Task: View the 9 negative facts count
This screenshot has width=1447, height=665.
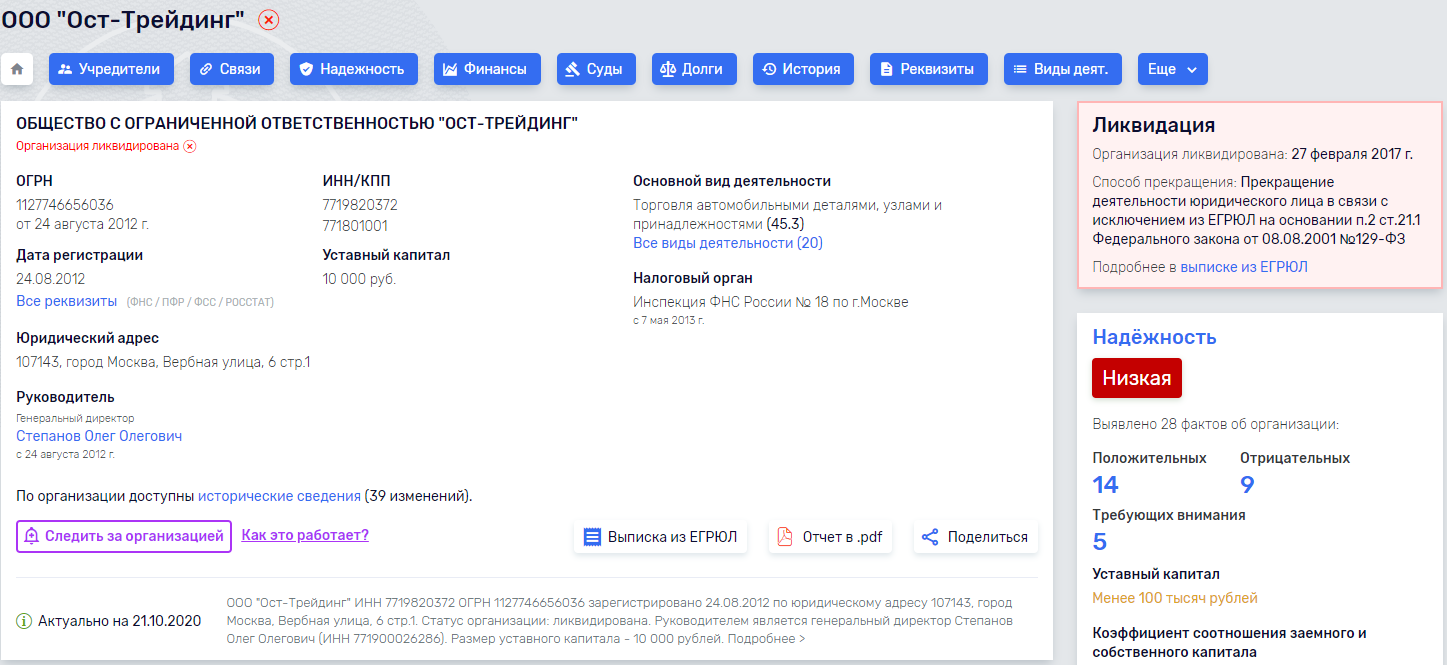Action: [x=1247, y=485]
